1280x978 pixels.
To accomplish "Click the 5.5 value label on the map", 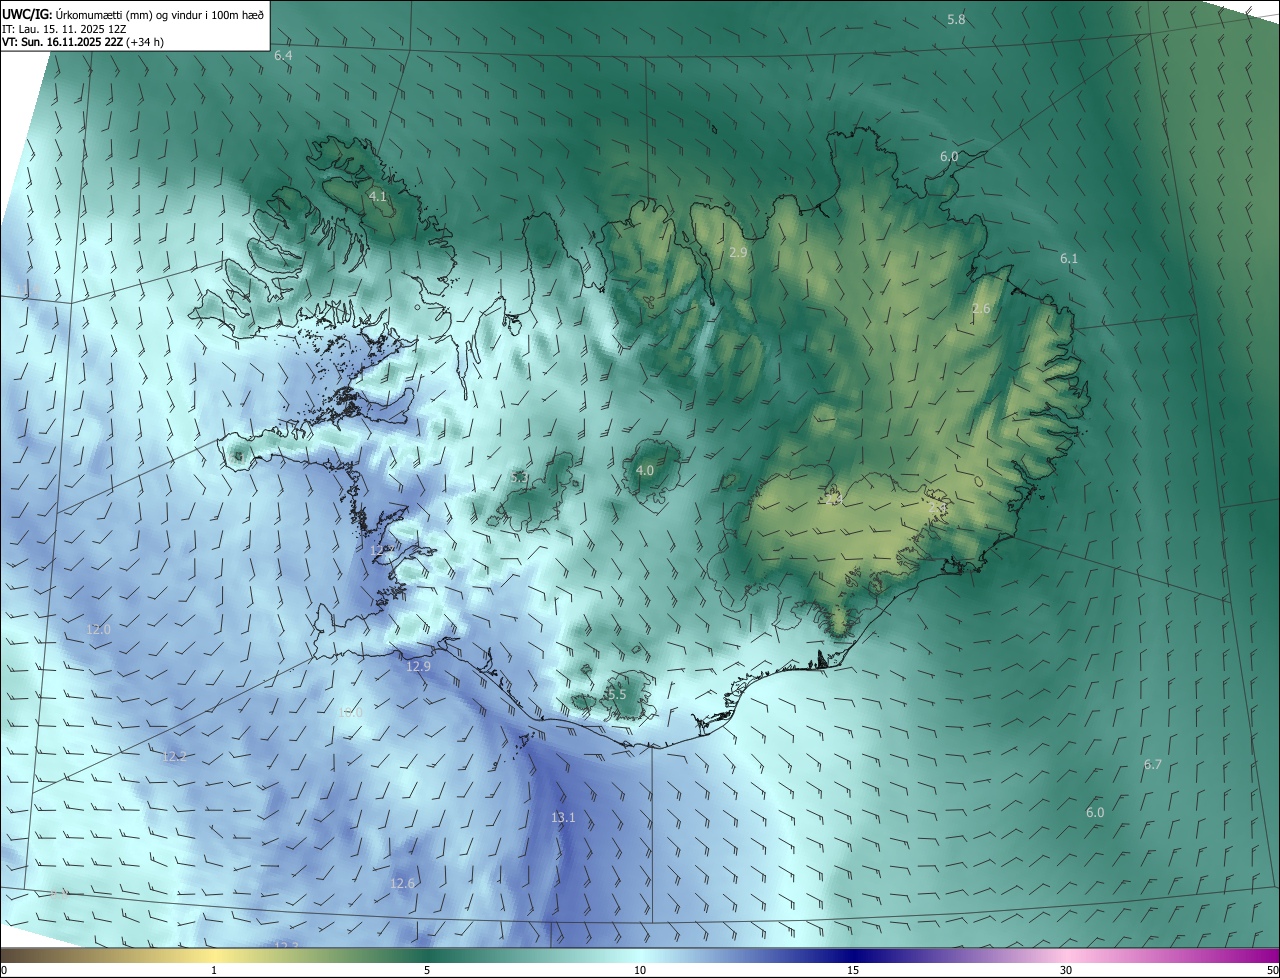I will pyautogui.click(x=616, y=694).
